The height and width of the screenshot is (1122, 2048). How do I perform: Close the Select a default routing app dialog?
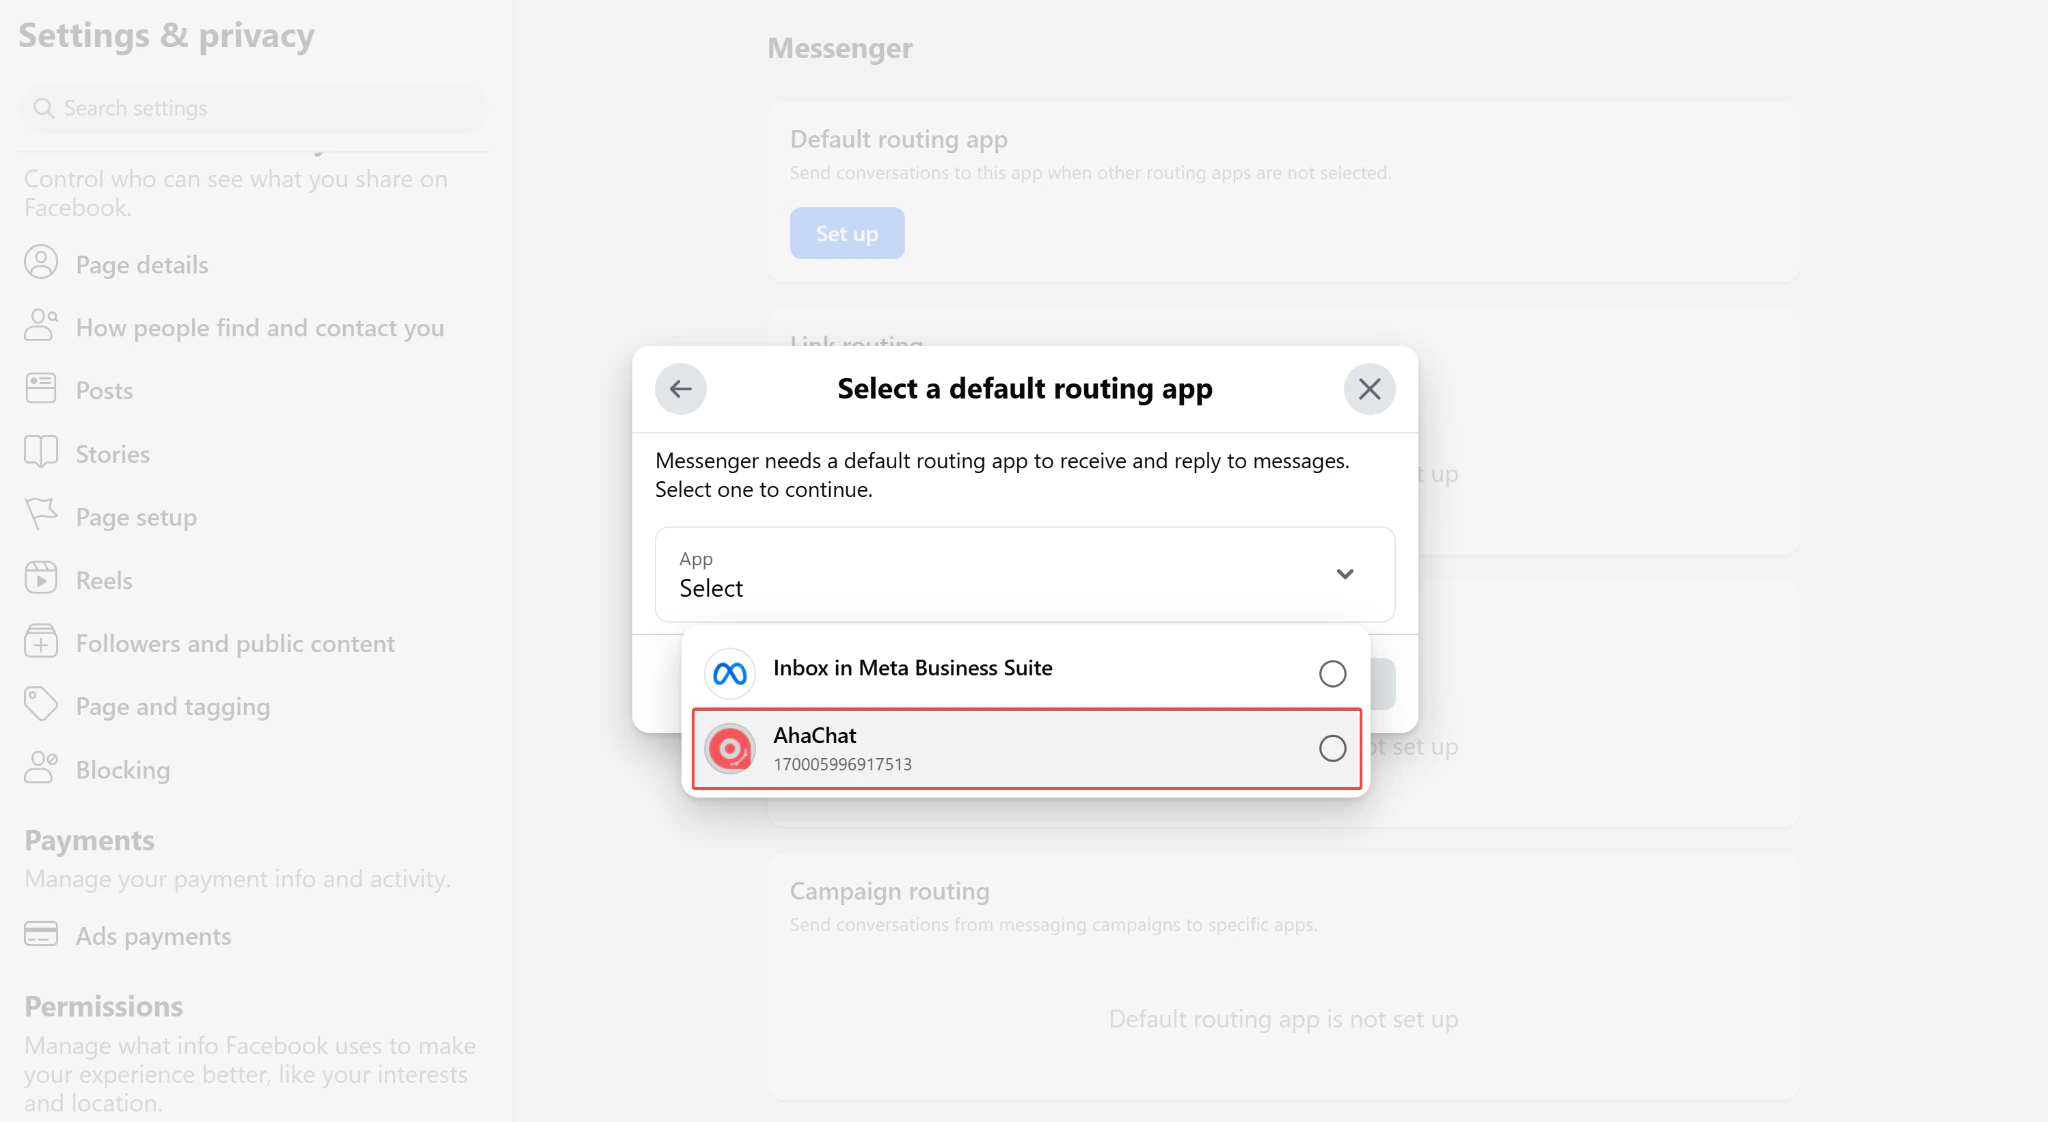[1369, 389]
